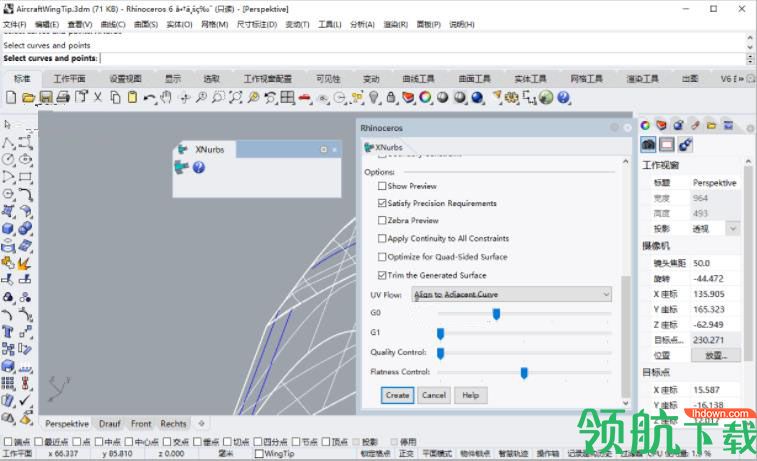Click the light bulb Hide objects icon
Viewport: 757px width, 461px height.
point(374,98)
